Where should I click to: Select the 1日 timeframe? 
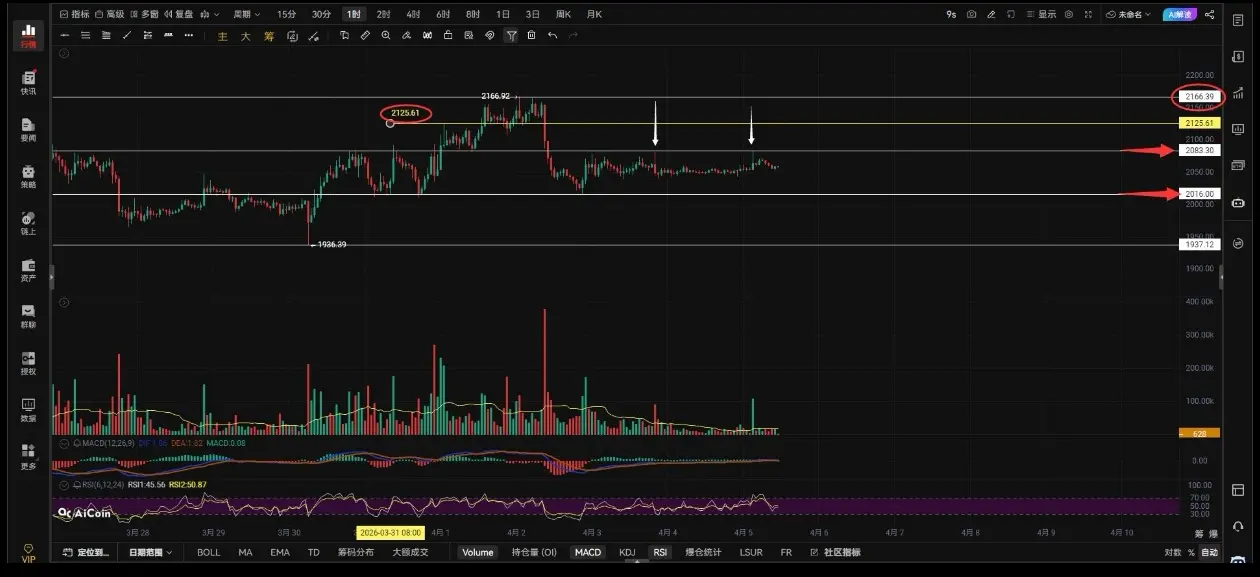point(502,14)
